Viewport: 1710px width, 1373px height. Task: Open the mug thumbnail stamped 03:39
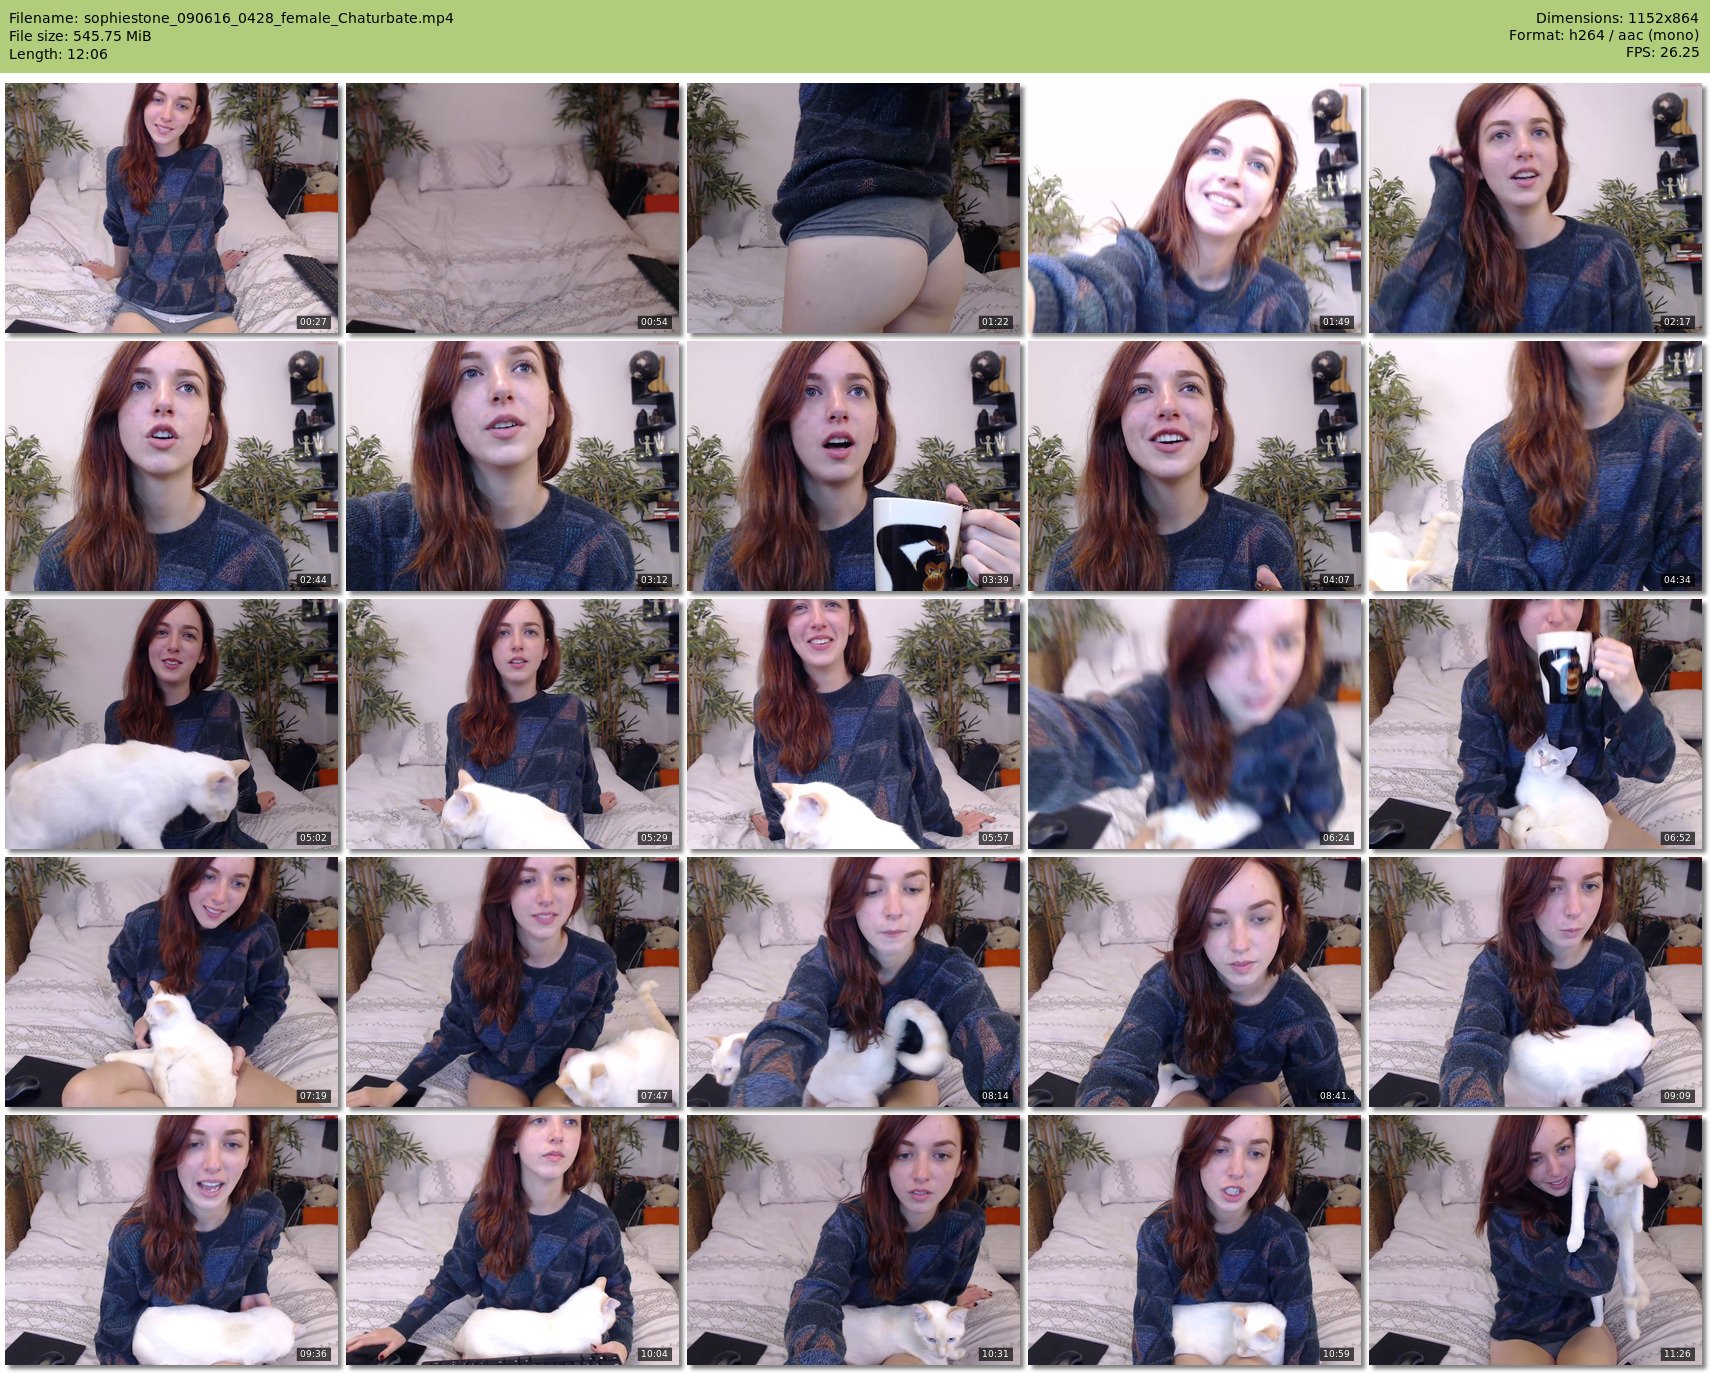854,466
